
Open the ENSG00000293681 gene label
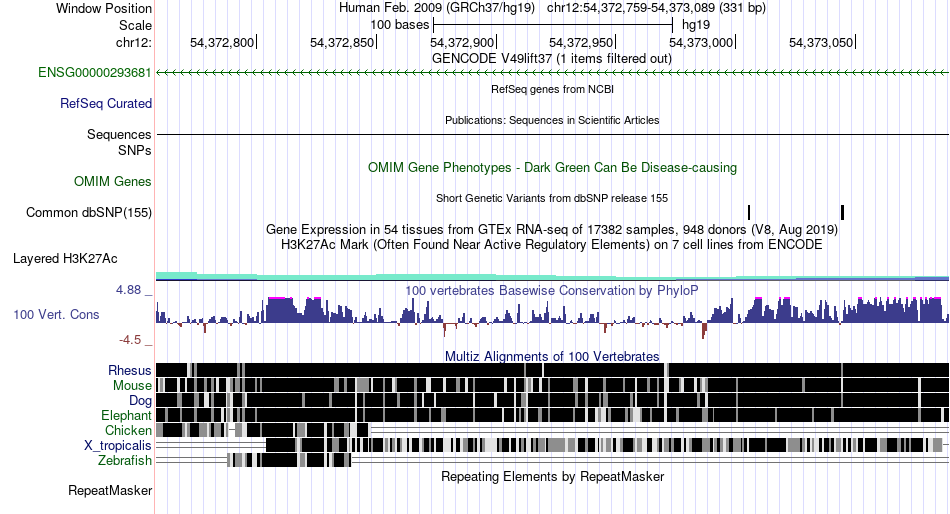coord(95,73)
